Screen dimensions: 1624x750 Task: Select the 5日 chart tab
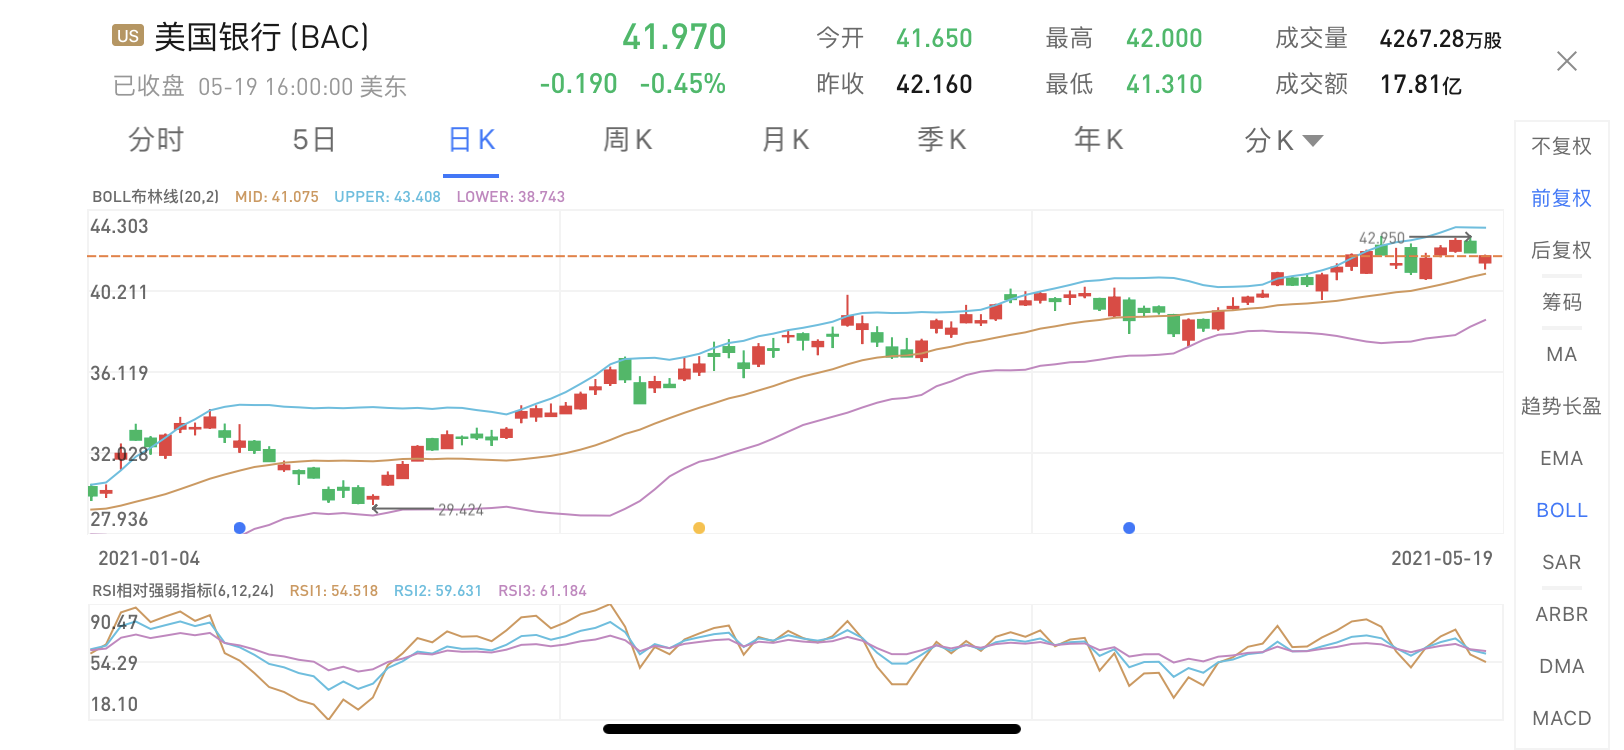[x=314, y=140]
